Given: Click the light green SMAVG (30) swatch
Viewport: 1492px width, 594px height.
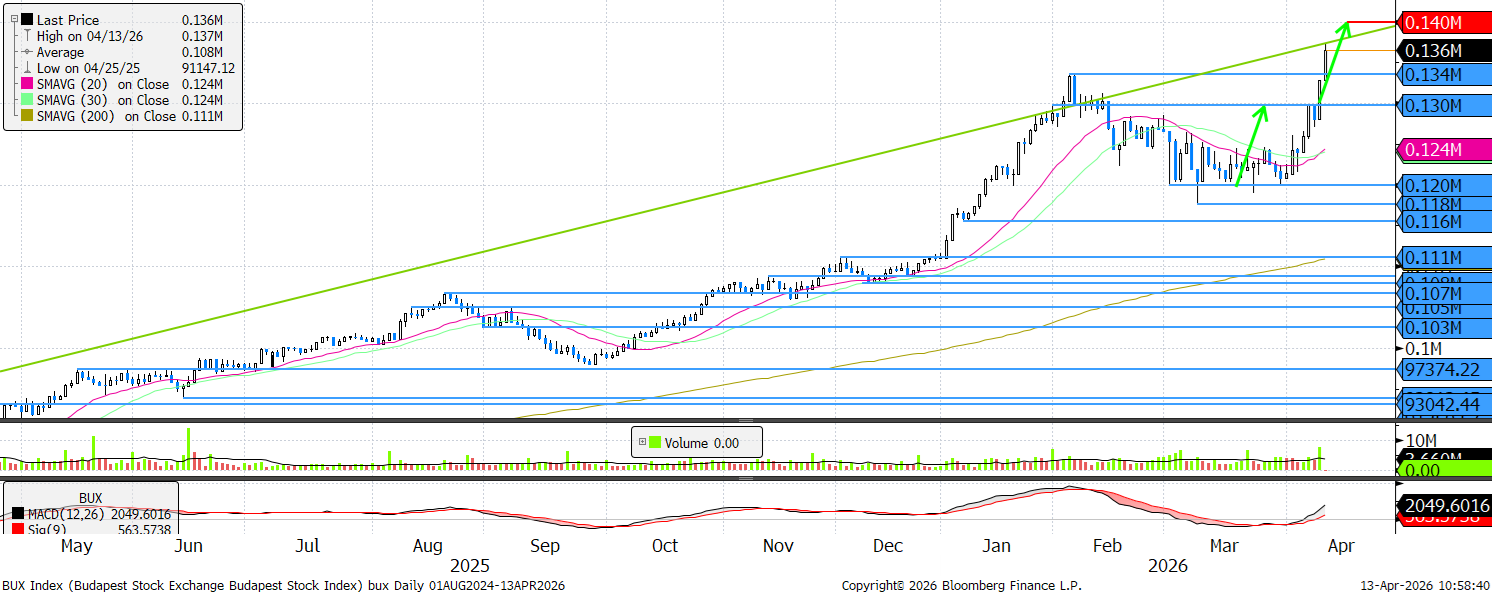Looking at the screenshot, I should [x=27, y=101].
